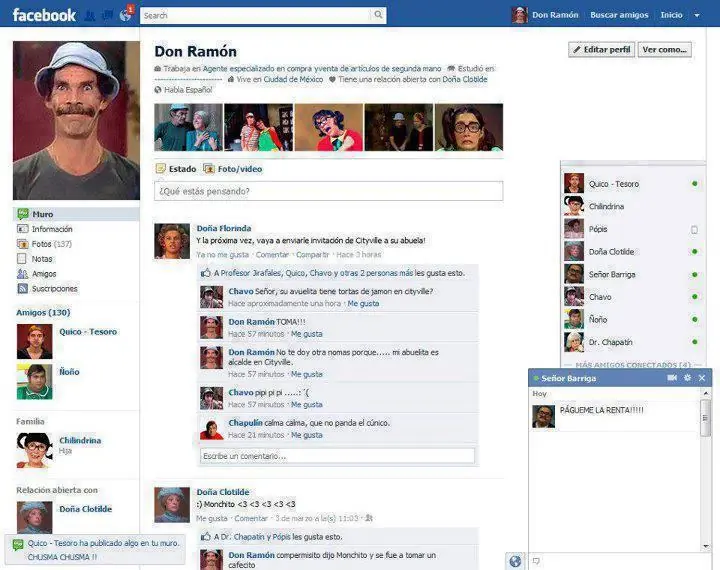Click Me gusta on Doña Clotilde's post

[212, 518]
